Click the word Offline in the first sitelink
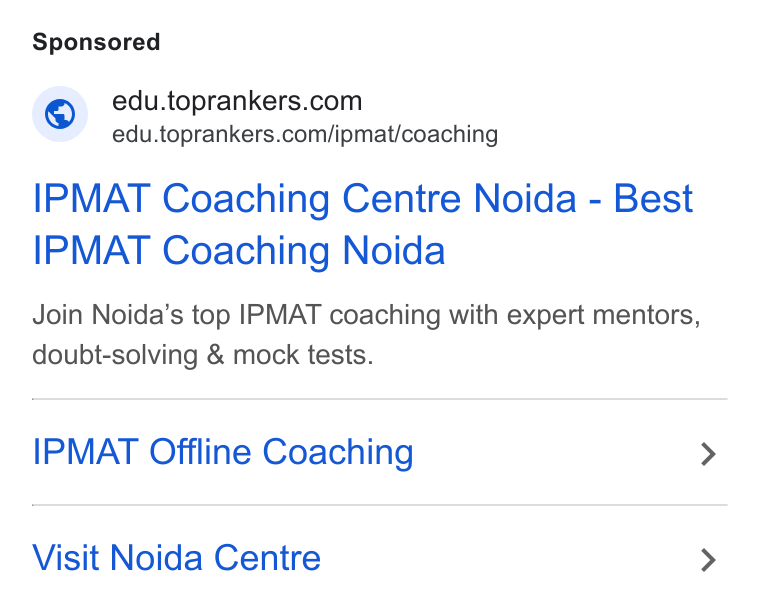Screen dimensions: 760x610 (x=200, y=452)
